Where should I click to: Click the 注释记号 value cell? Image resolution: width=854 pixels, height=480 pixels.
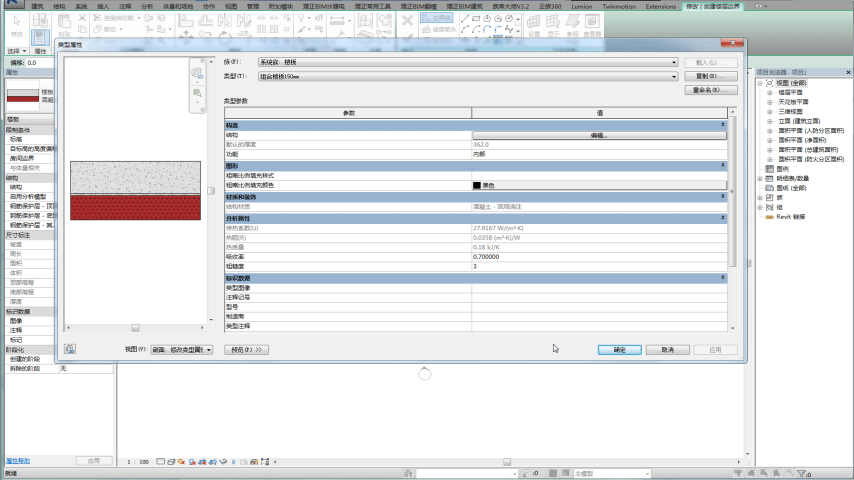click(x=599, y=297)
